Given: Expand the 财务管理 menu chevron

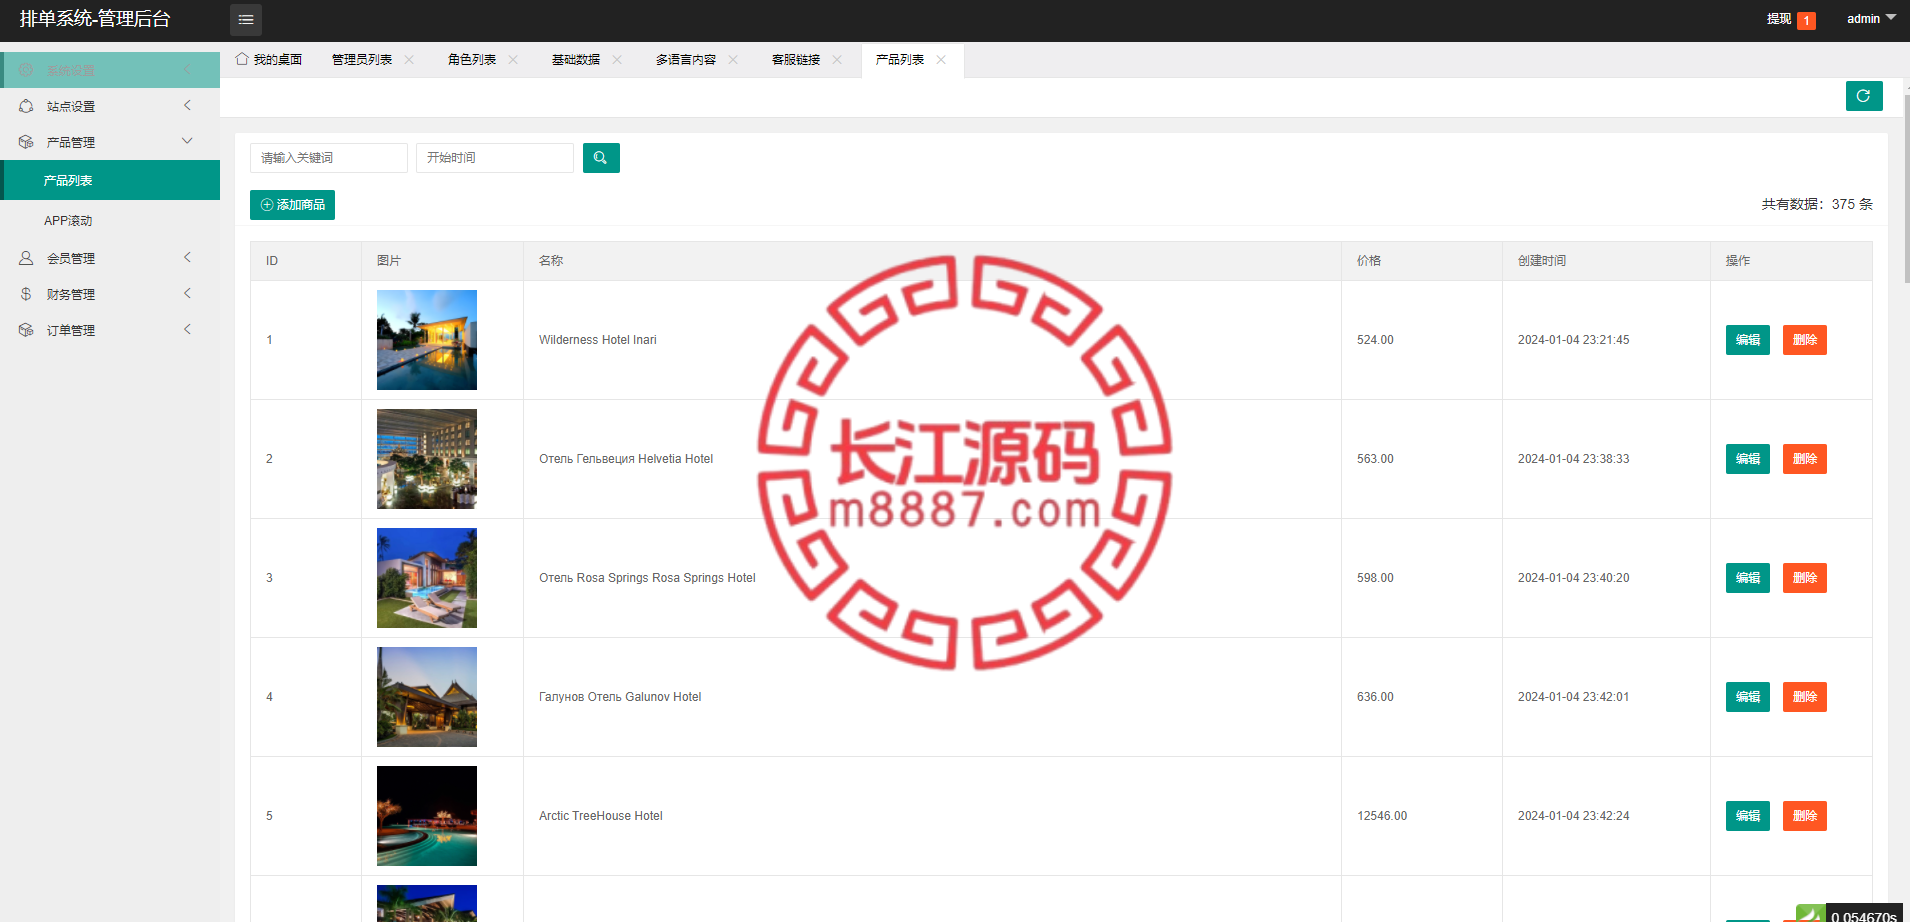Looking at the screenshot, I should pyautogui.click(x=187, y=293).
